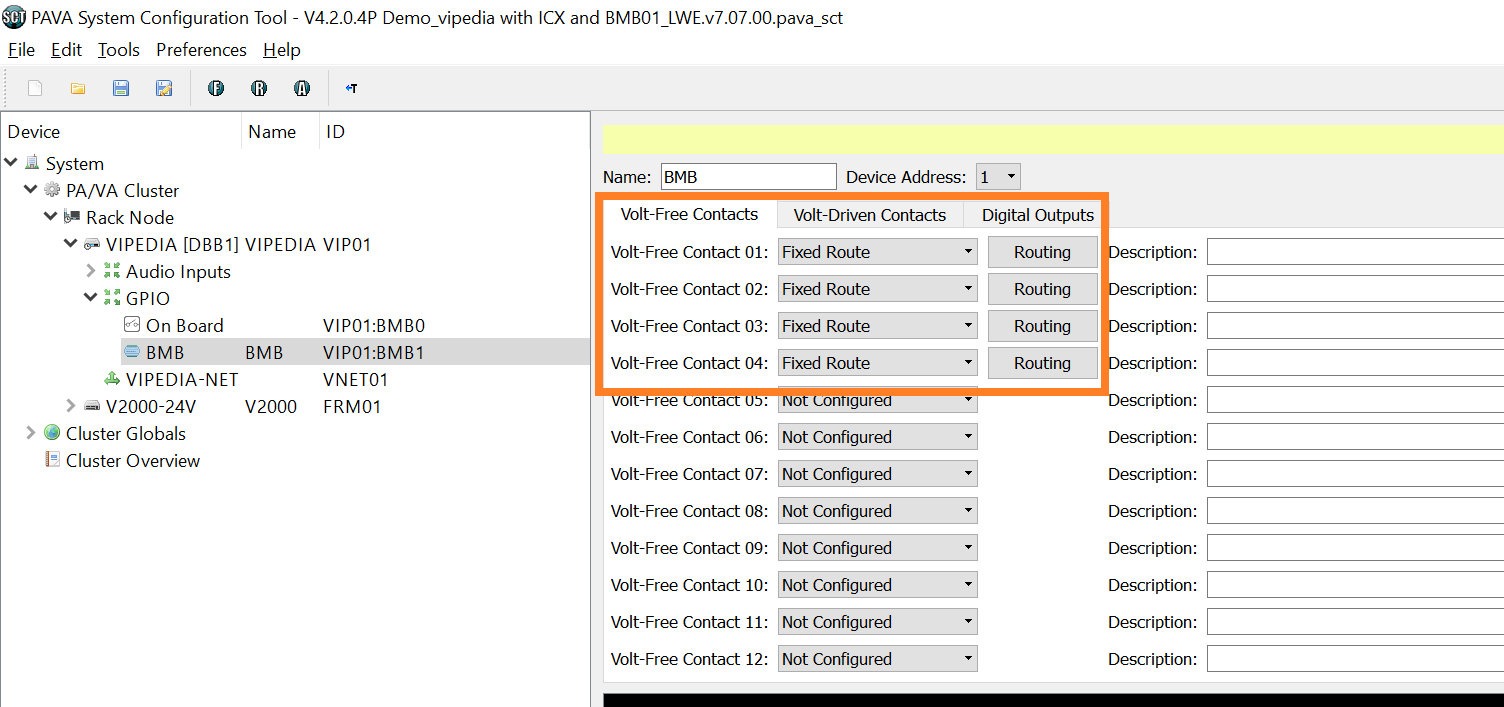This screenshot has width=1504, height=707.
Task: Open Volt-Free Contact 05 mode dropdown
Action: [878, 400]
